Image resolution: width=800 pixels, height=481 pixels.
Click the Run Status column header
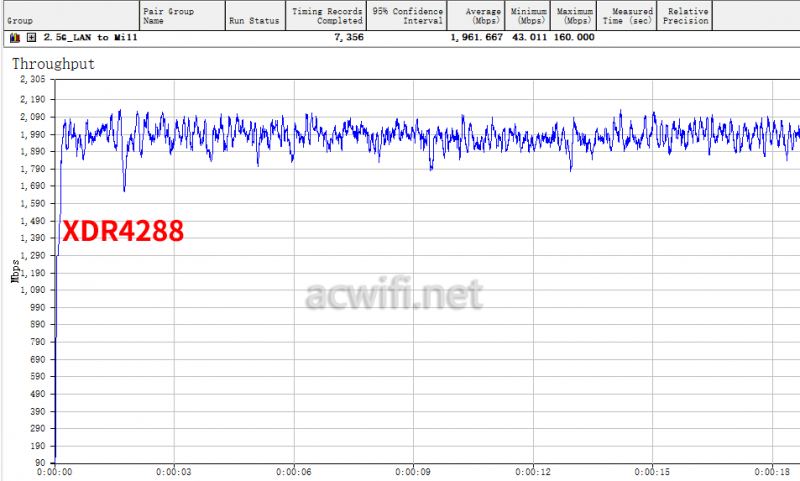pyautogui.click(x=255, y=15)
